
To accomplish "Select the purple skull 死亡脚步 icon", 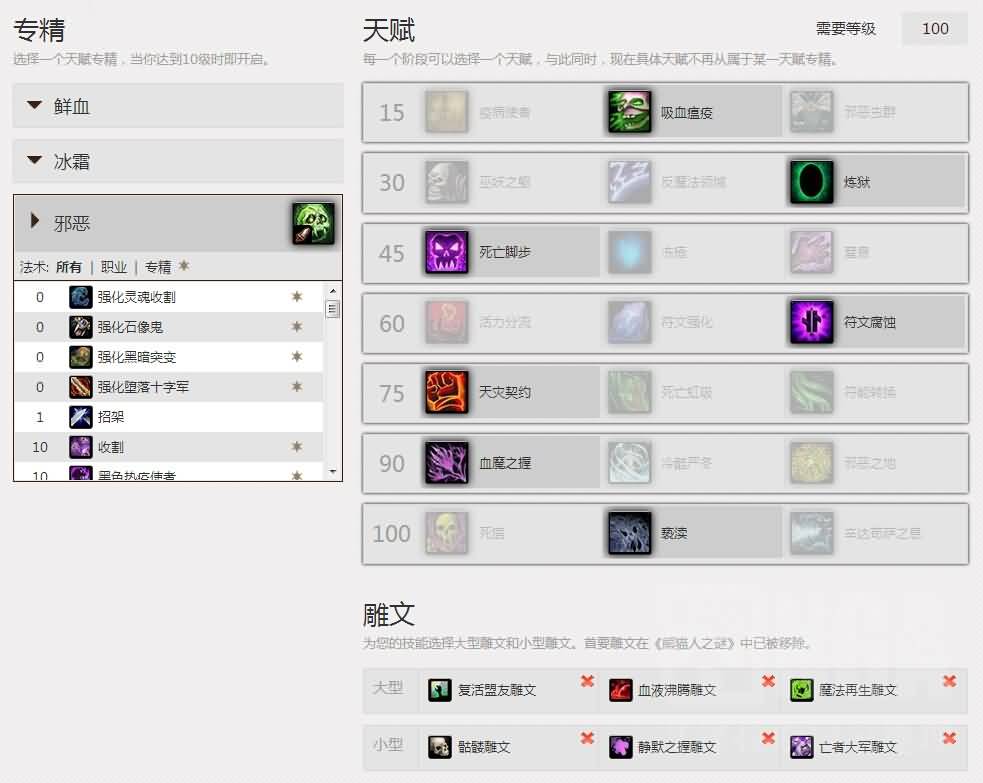I will [x=447, y=252].
